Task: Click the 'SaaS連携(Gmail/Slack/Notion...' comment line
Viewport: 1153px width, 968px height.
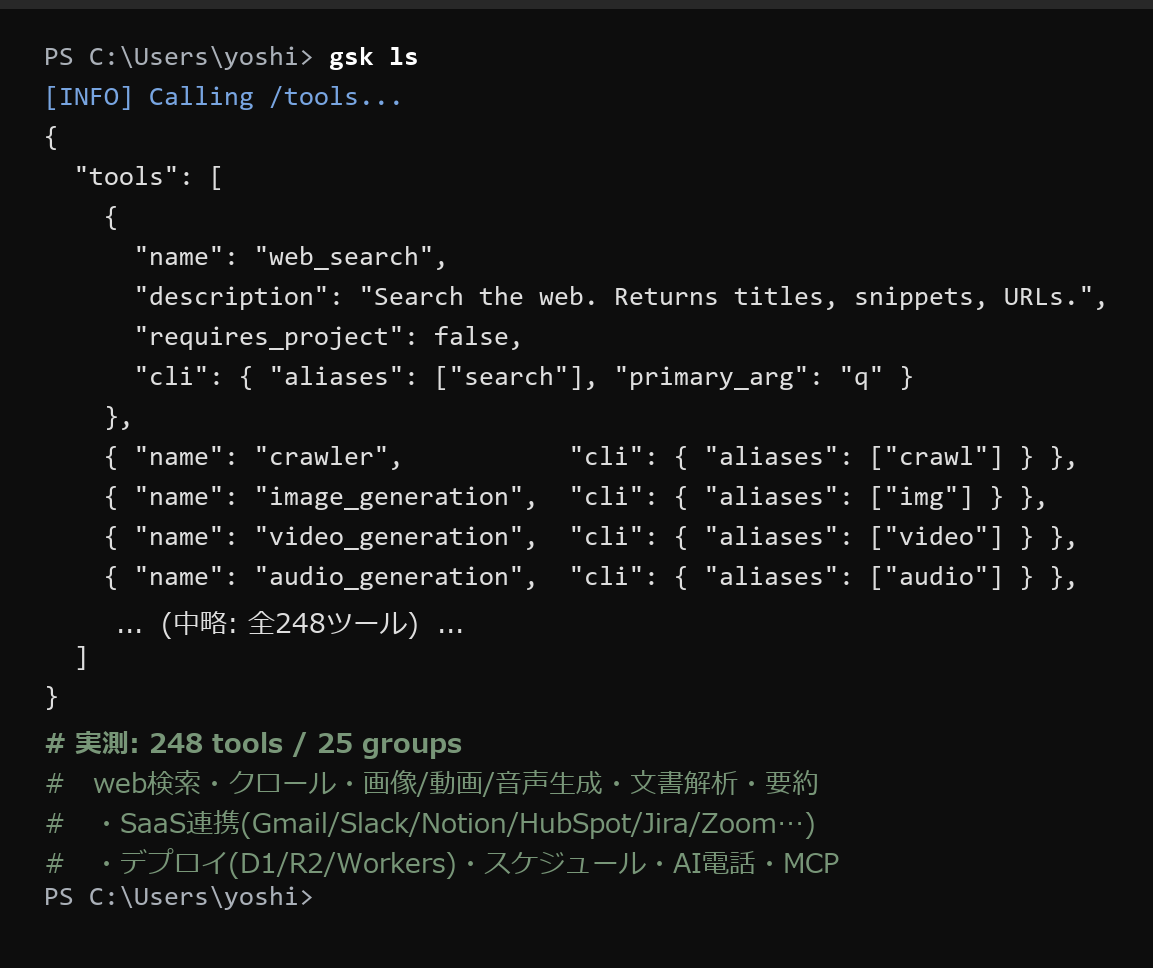Action: [430, 824]
